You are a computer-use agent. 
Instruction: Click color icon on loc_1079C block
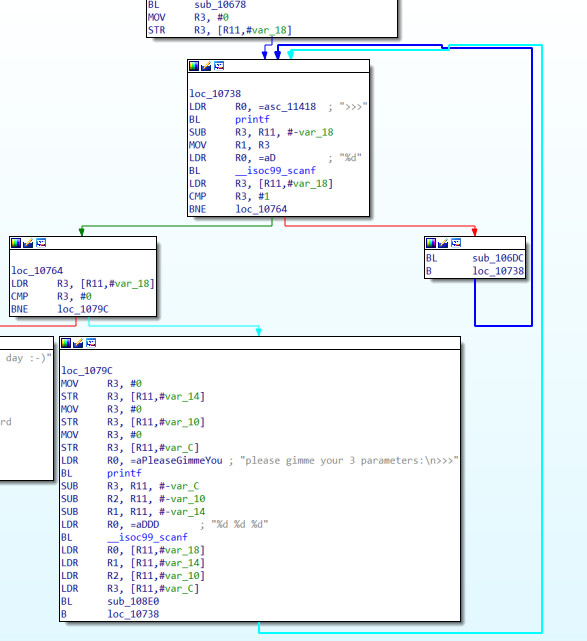pyautogui.click(x=66, y=343)
